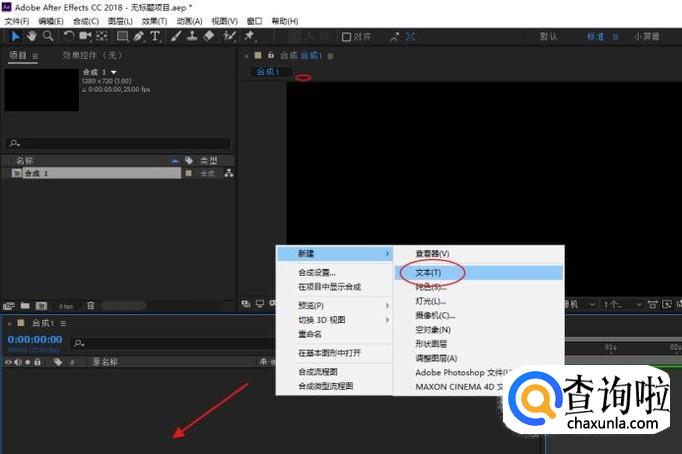Click the 8 bpc color depth button
The width and height of the screenshot is (682, 454).
[66, 305]
